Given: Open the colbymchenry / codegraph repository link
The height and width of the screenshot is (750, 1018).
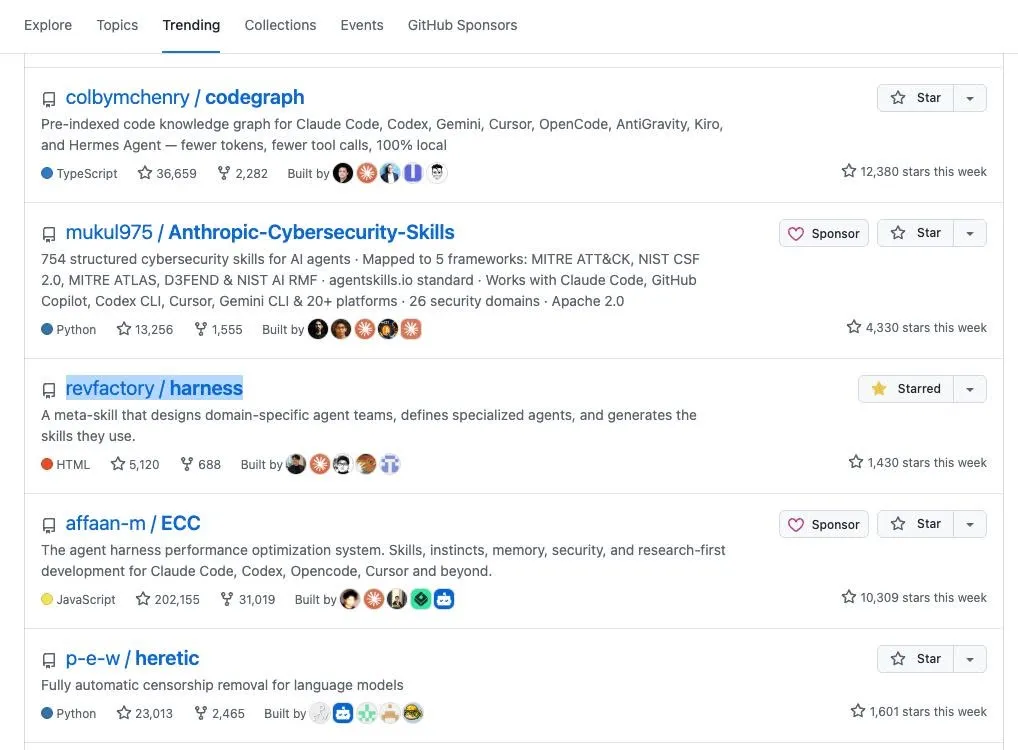Looking at the screenshot, I should (185, 97).
